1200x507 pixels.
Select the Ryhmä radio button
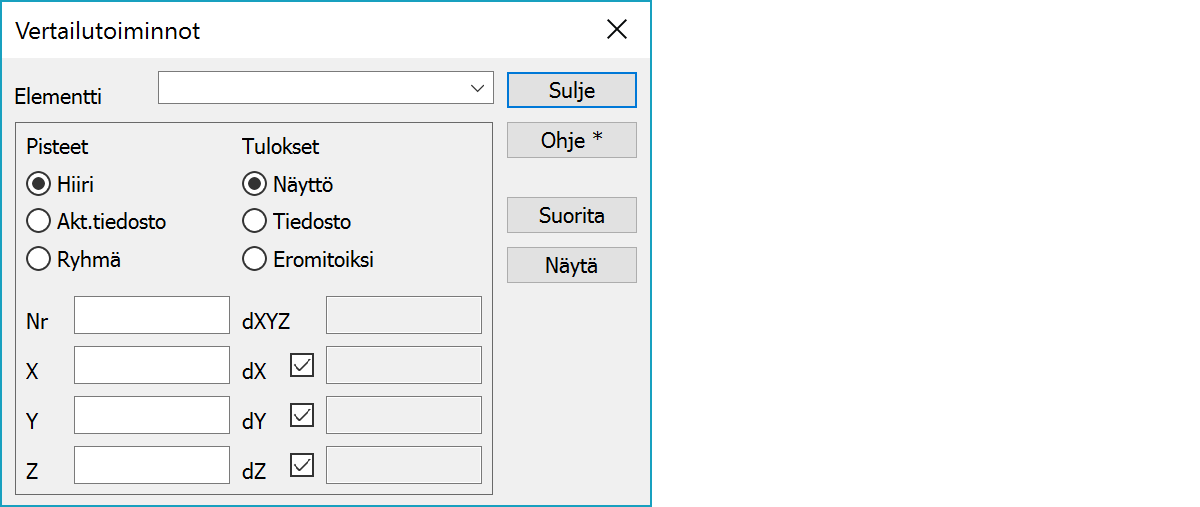39,259
